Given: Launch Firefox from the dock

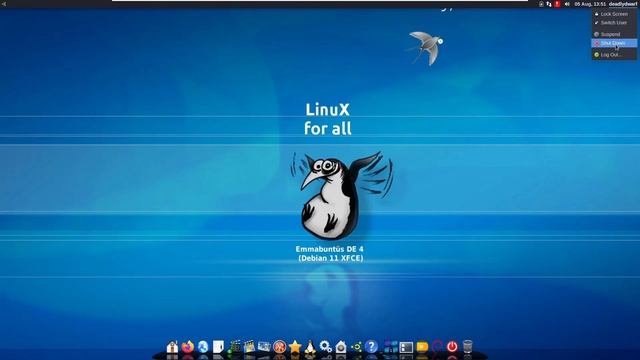Looking at the screenshot, I should 188,347.
